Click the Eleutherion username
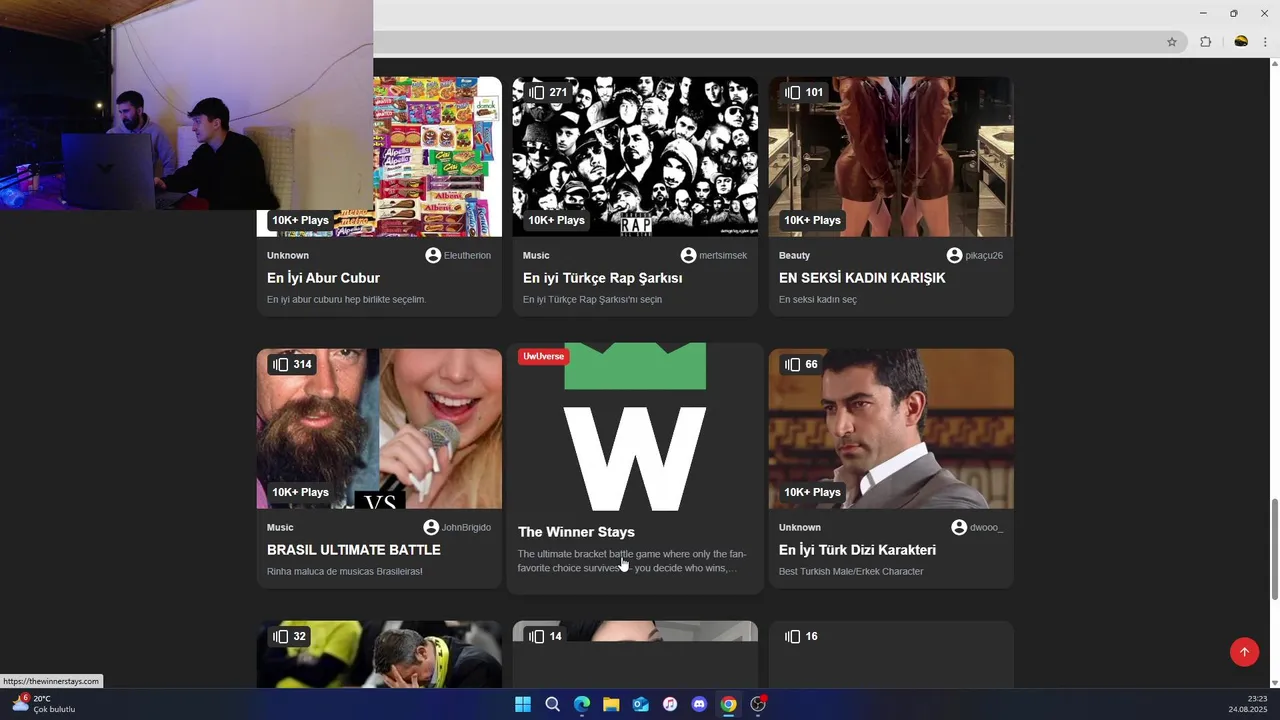The width and height of the screenshot is (1280, 720). 467,255
